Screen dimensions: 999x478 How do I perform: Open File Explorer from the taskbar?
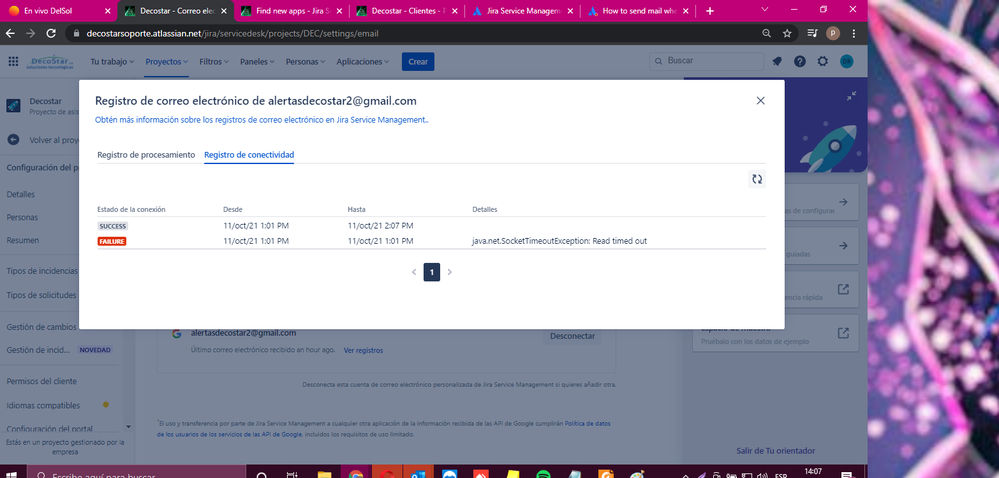pos(325,474)
